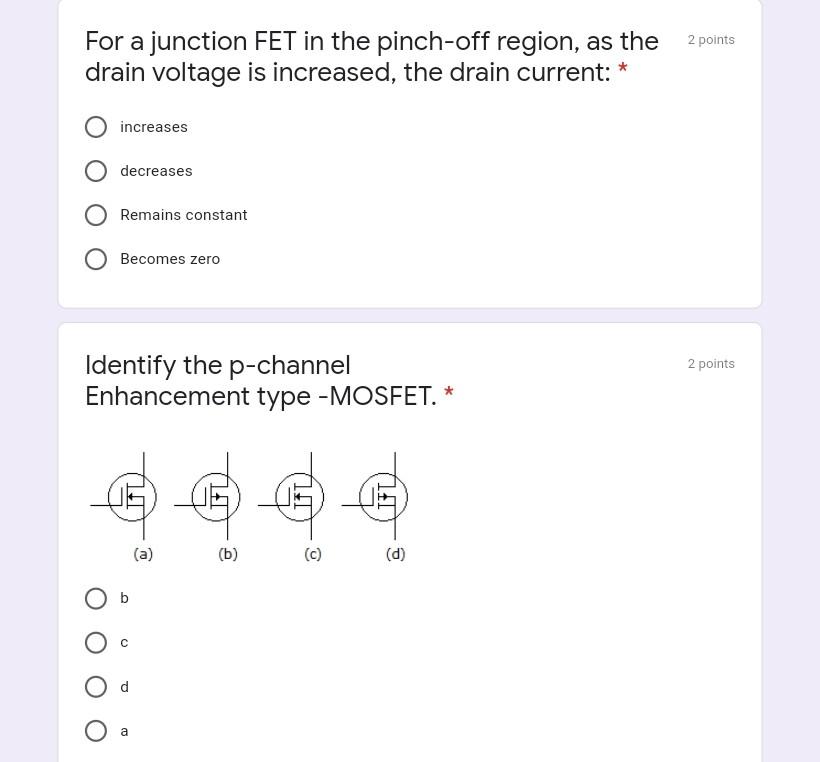Viewport: 820px width, 762px height.
Task: Choose "Remains constant" for the FET question
Action: (x=96, y=215)
